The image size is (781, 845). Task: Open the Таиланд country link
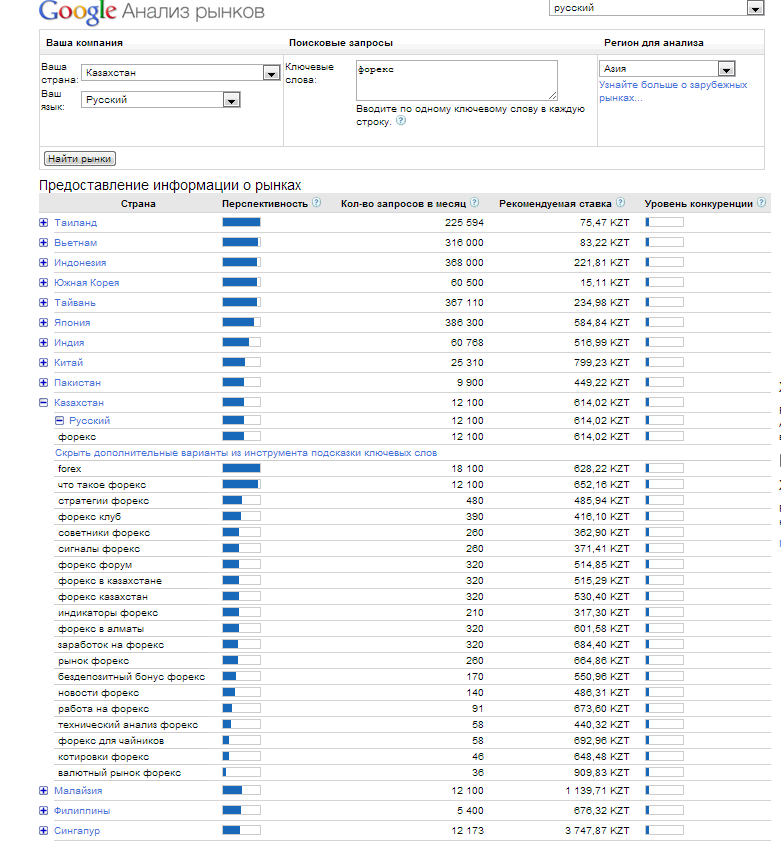tap(75, 223)
